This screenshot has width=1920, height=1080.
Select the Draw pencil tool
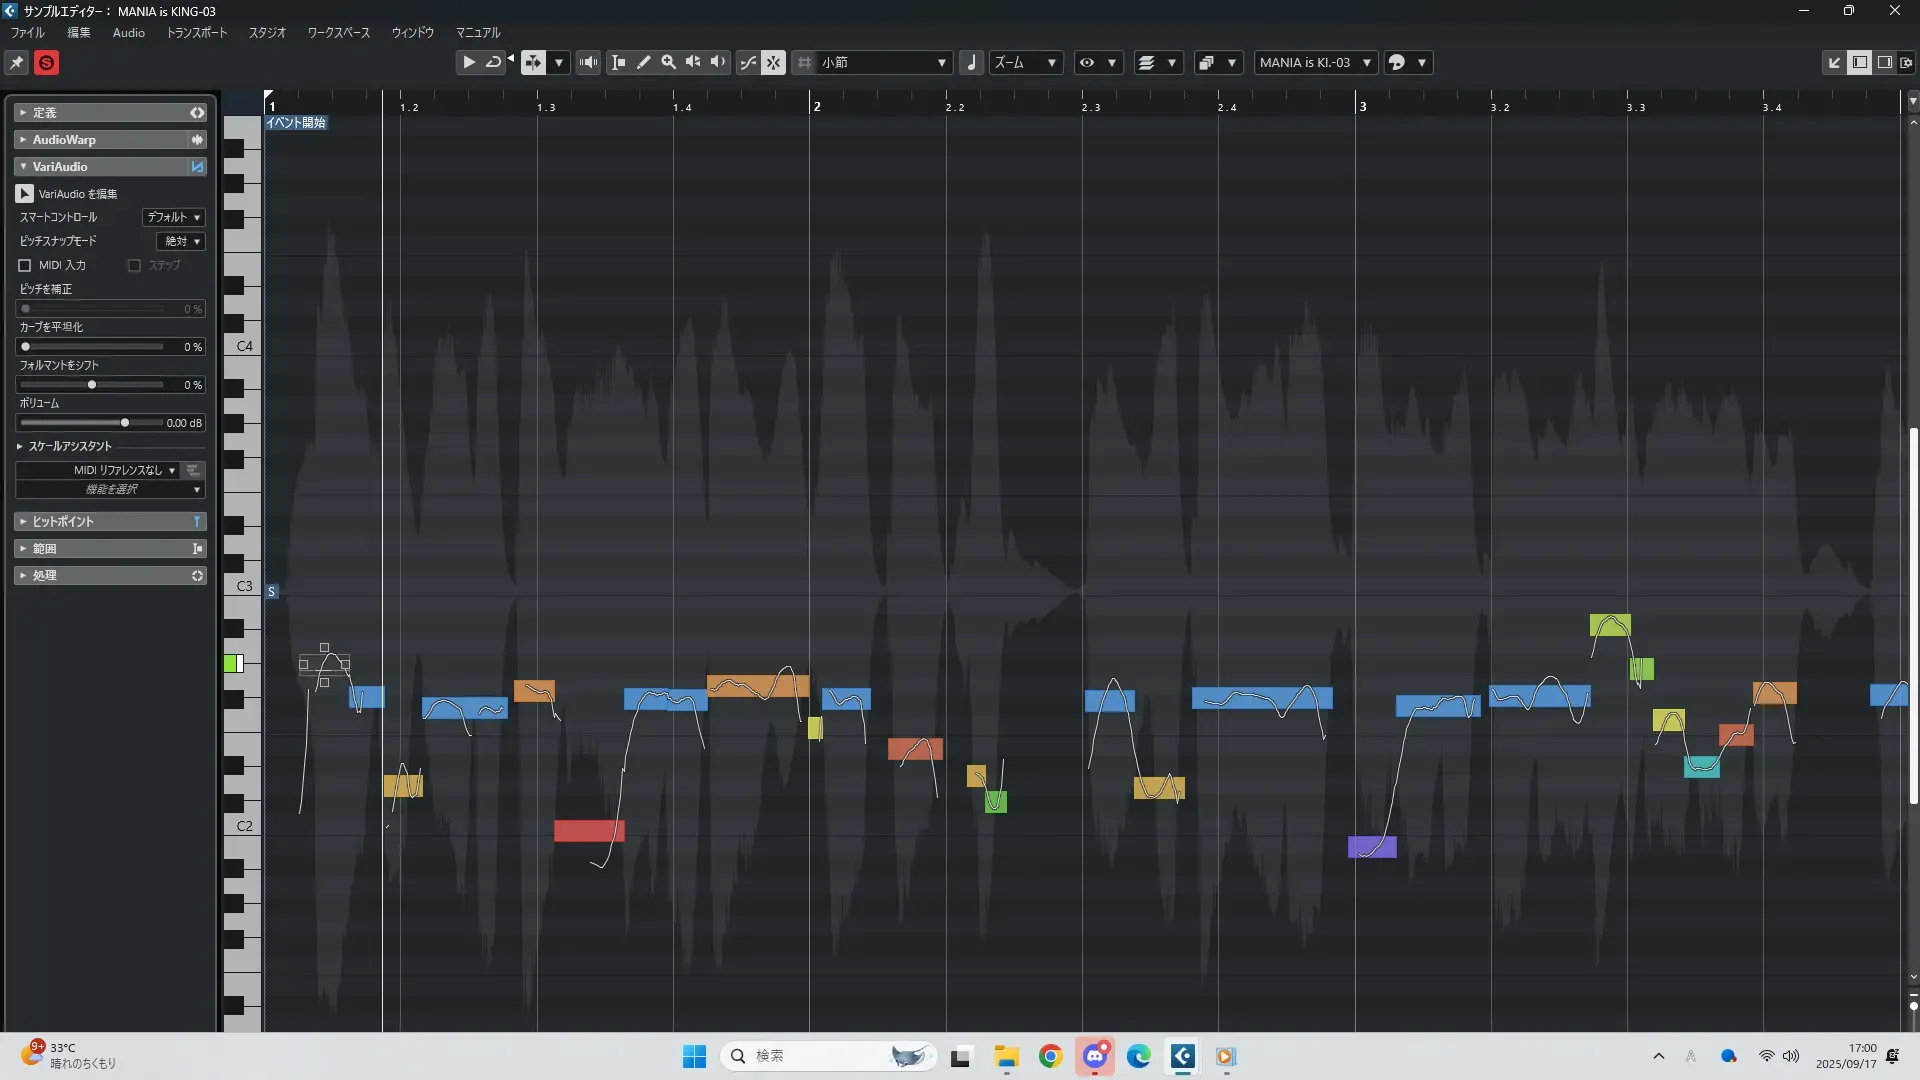[x=644, y=62]
